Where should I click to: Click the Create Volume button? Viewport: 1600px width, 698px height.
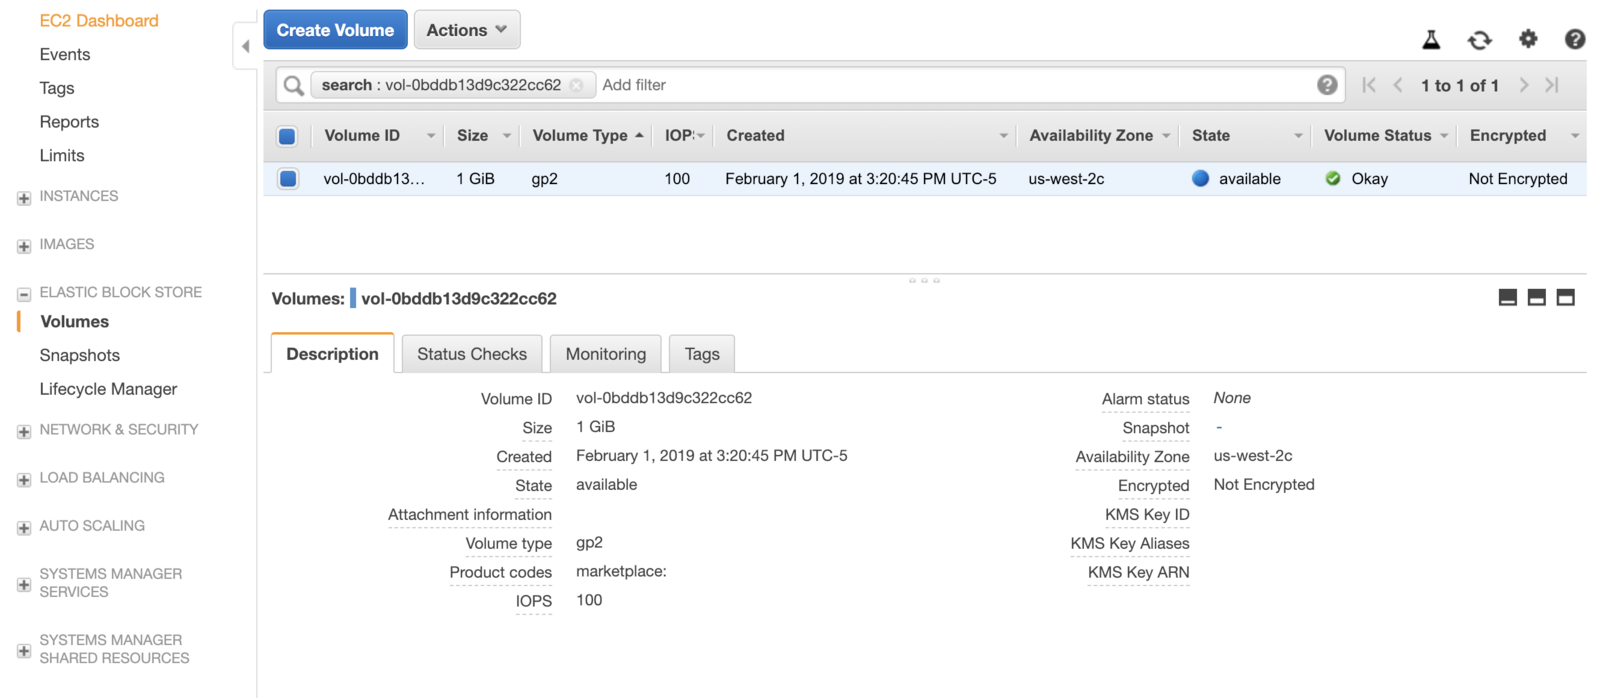point(335,30)
